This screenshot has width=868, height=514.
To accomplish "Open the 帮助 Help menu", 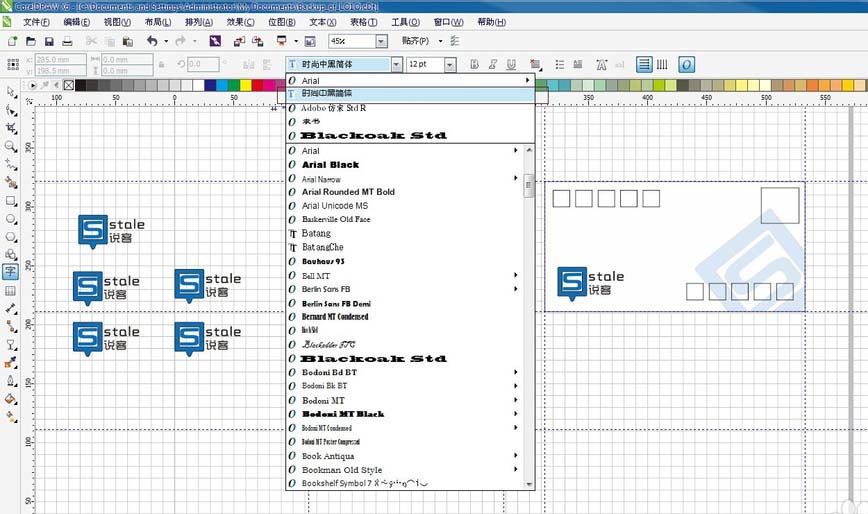I will pyautogui.click(x=491, y=22).
